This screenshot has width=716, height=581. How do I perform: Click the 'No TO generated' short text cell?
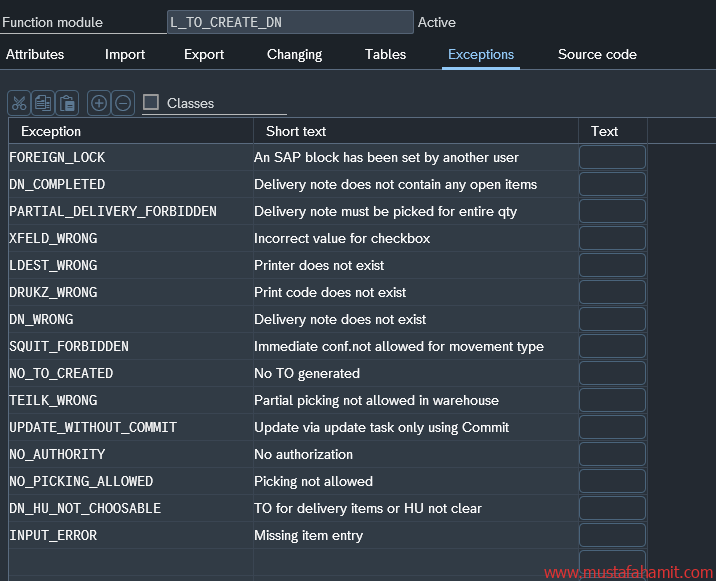tap(415, 373)
